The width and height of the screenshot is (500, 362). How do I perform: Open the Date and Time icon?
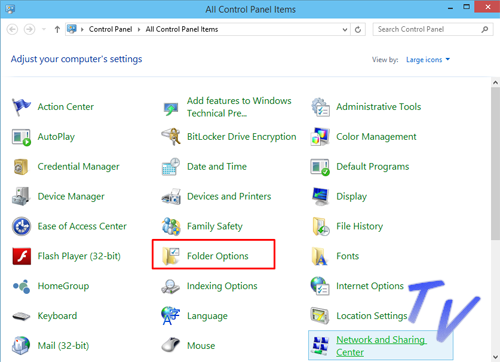coord(171,167)
